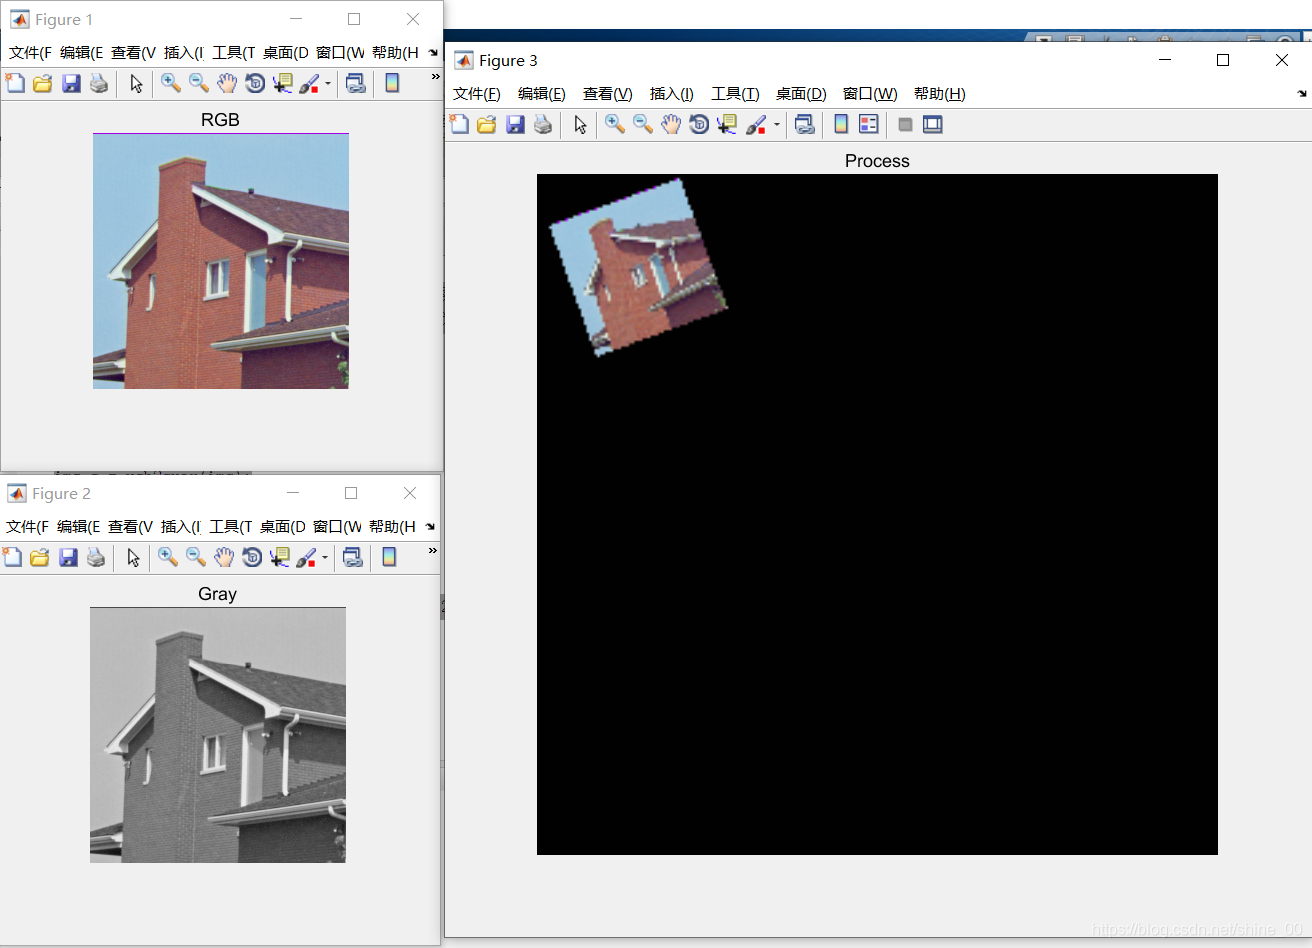Print icon in Figure 2 toolbar
Image resolution: width=1312 pixels, height=948 pixels.
point(95,557)
